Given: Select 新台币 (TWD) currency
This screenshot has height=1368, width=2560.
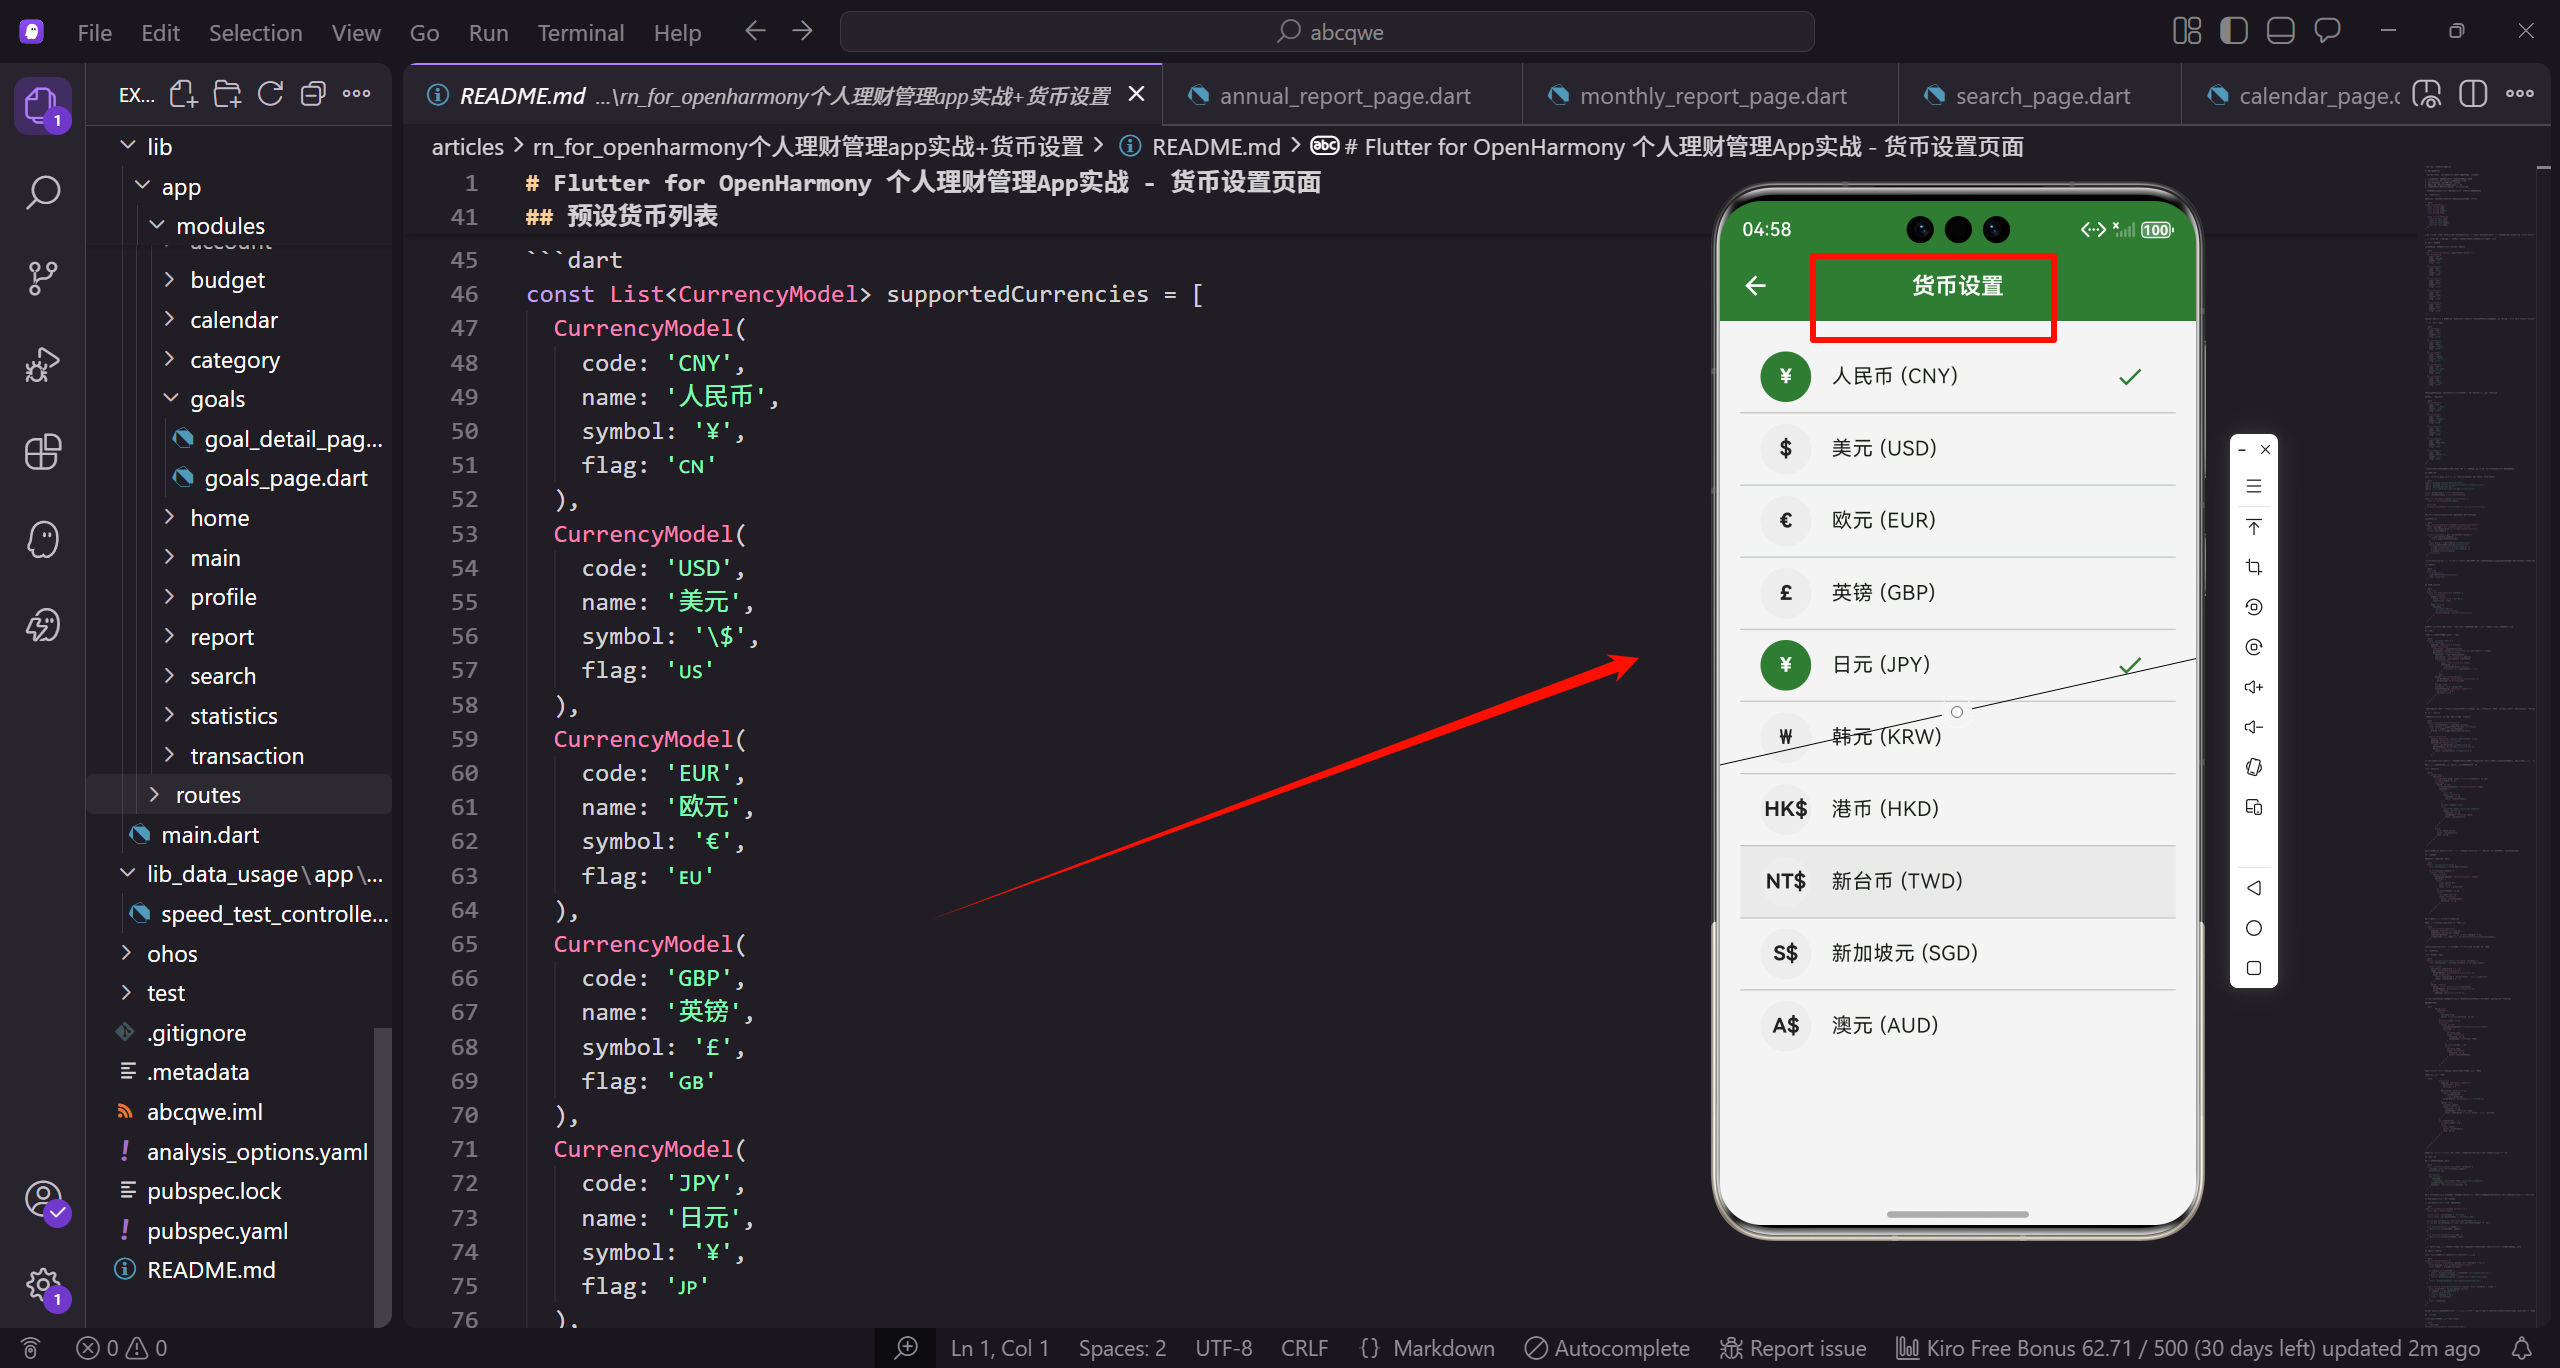Looking at the screenshot, I should click(x=1957, y=881).
